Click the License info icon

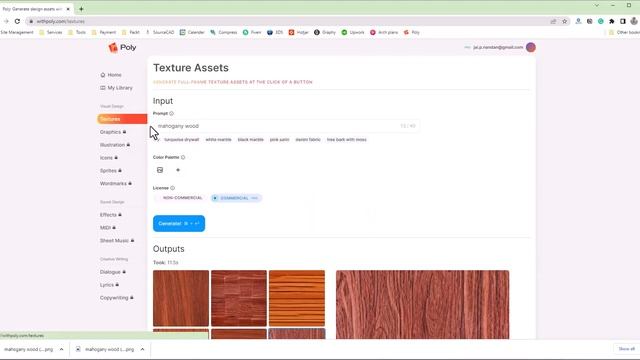point(173,188)
